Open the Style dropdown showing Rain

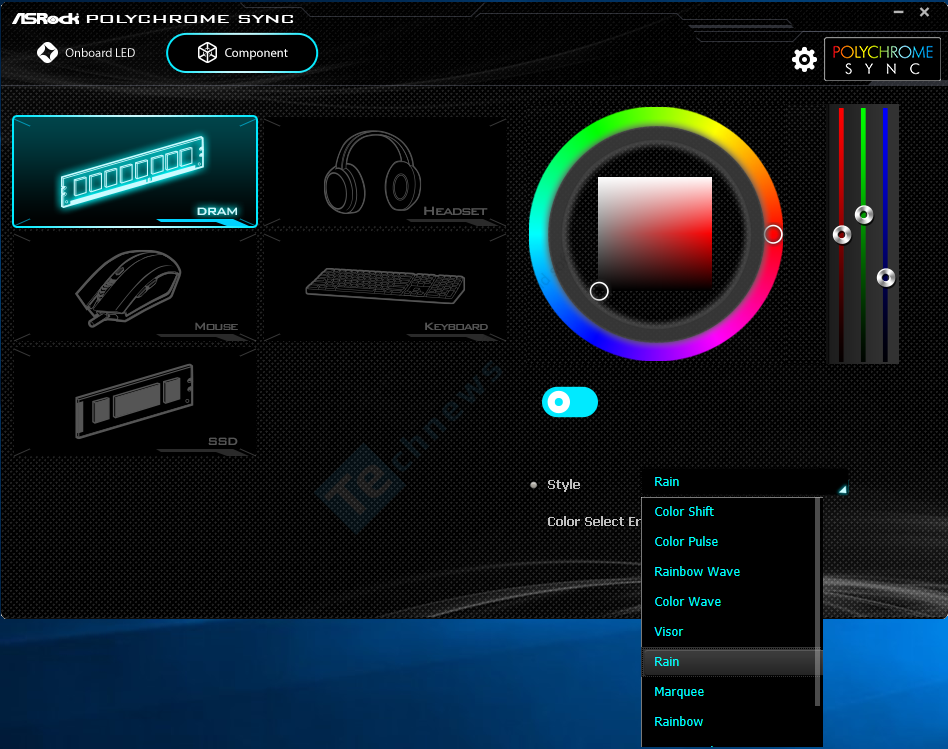coord(744,482)
